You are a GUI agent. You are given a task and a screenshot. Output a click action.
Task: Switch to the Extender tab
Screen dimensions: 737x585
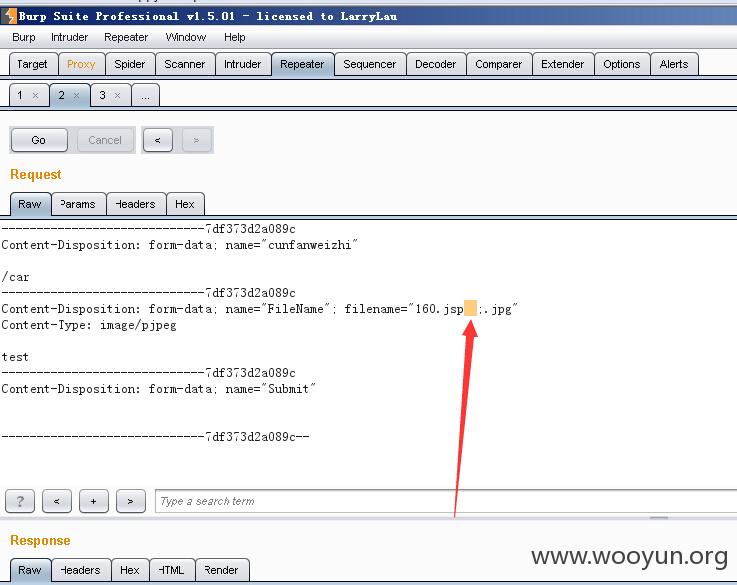(563, 64)
